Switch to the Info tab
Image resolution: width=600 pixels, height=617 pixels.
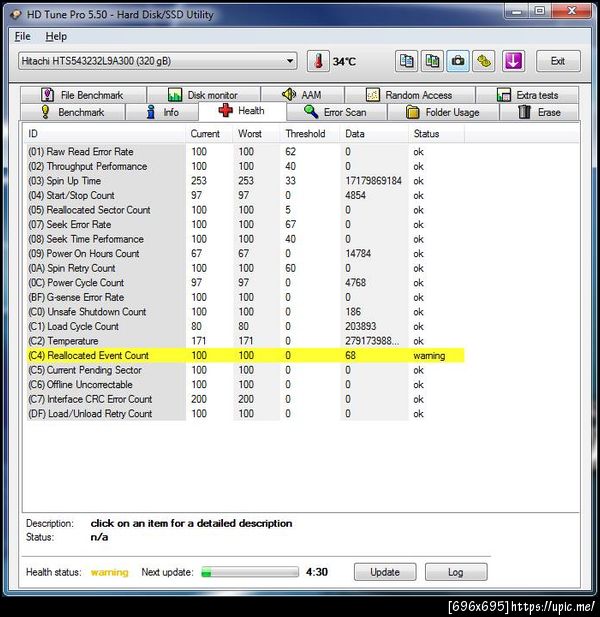162,112
